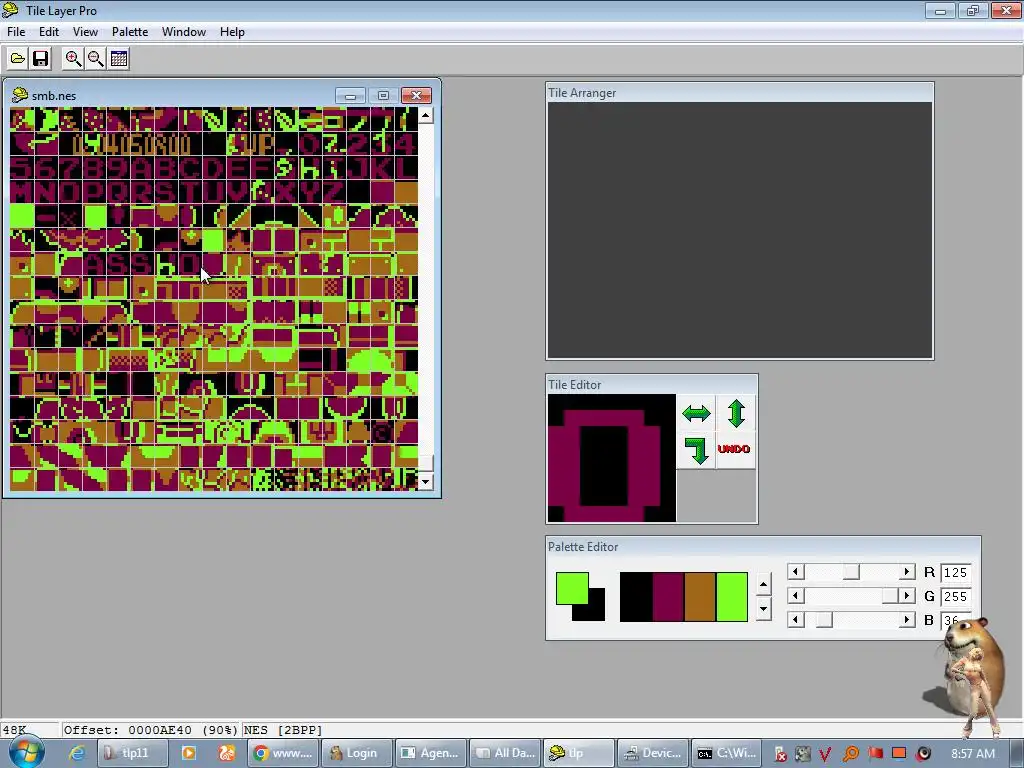
Task: Click the taskbar clock showing 8:57 AM
Action: tap(973, 754)
